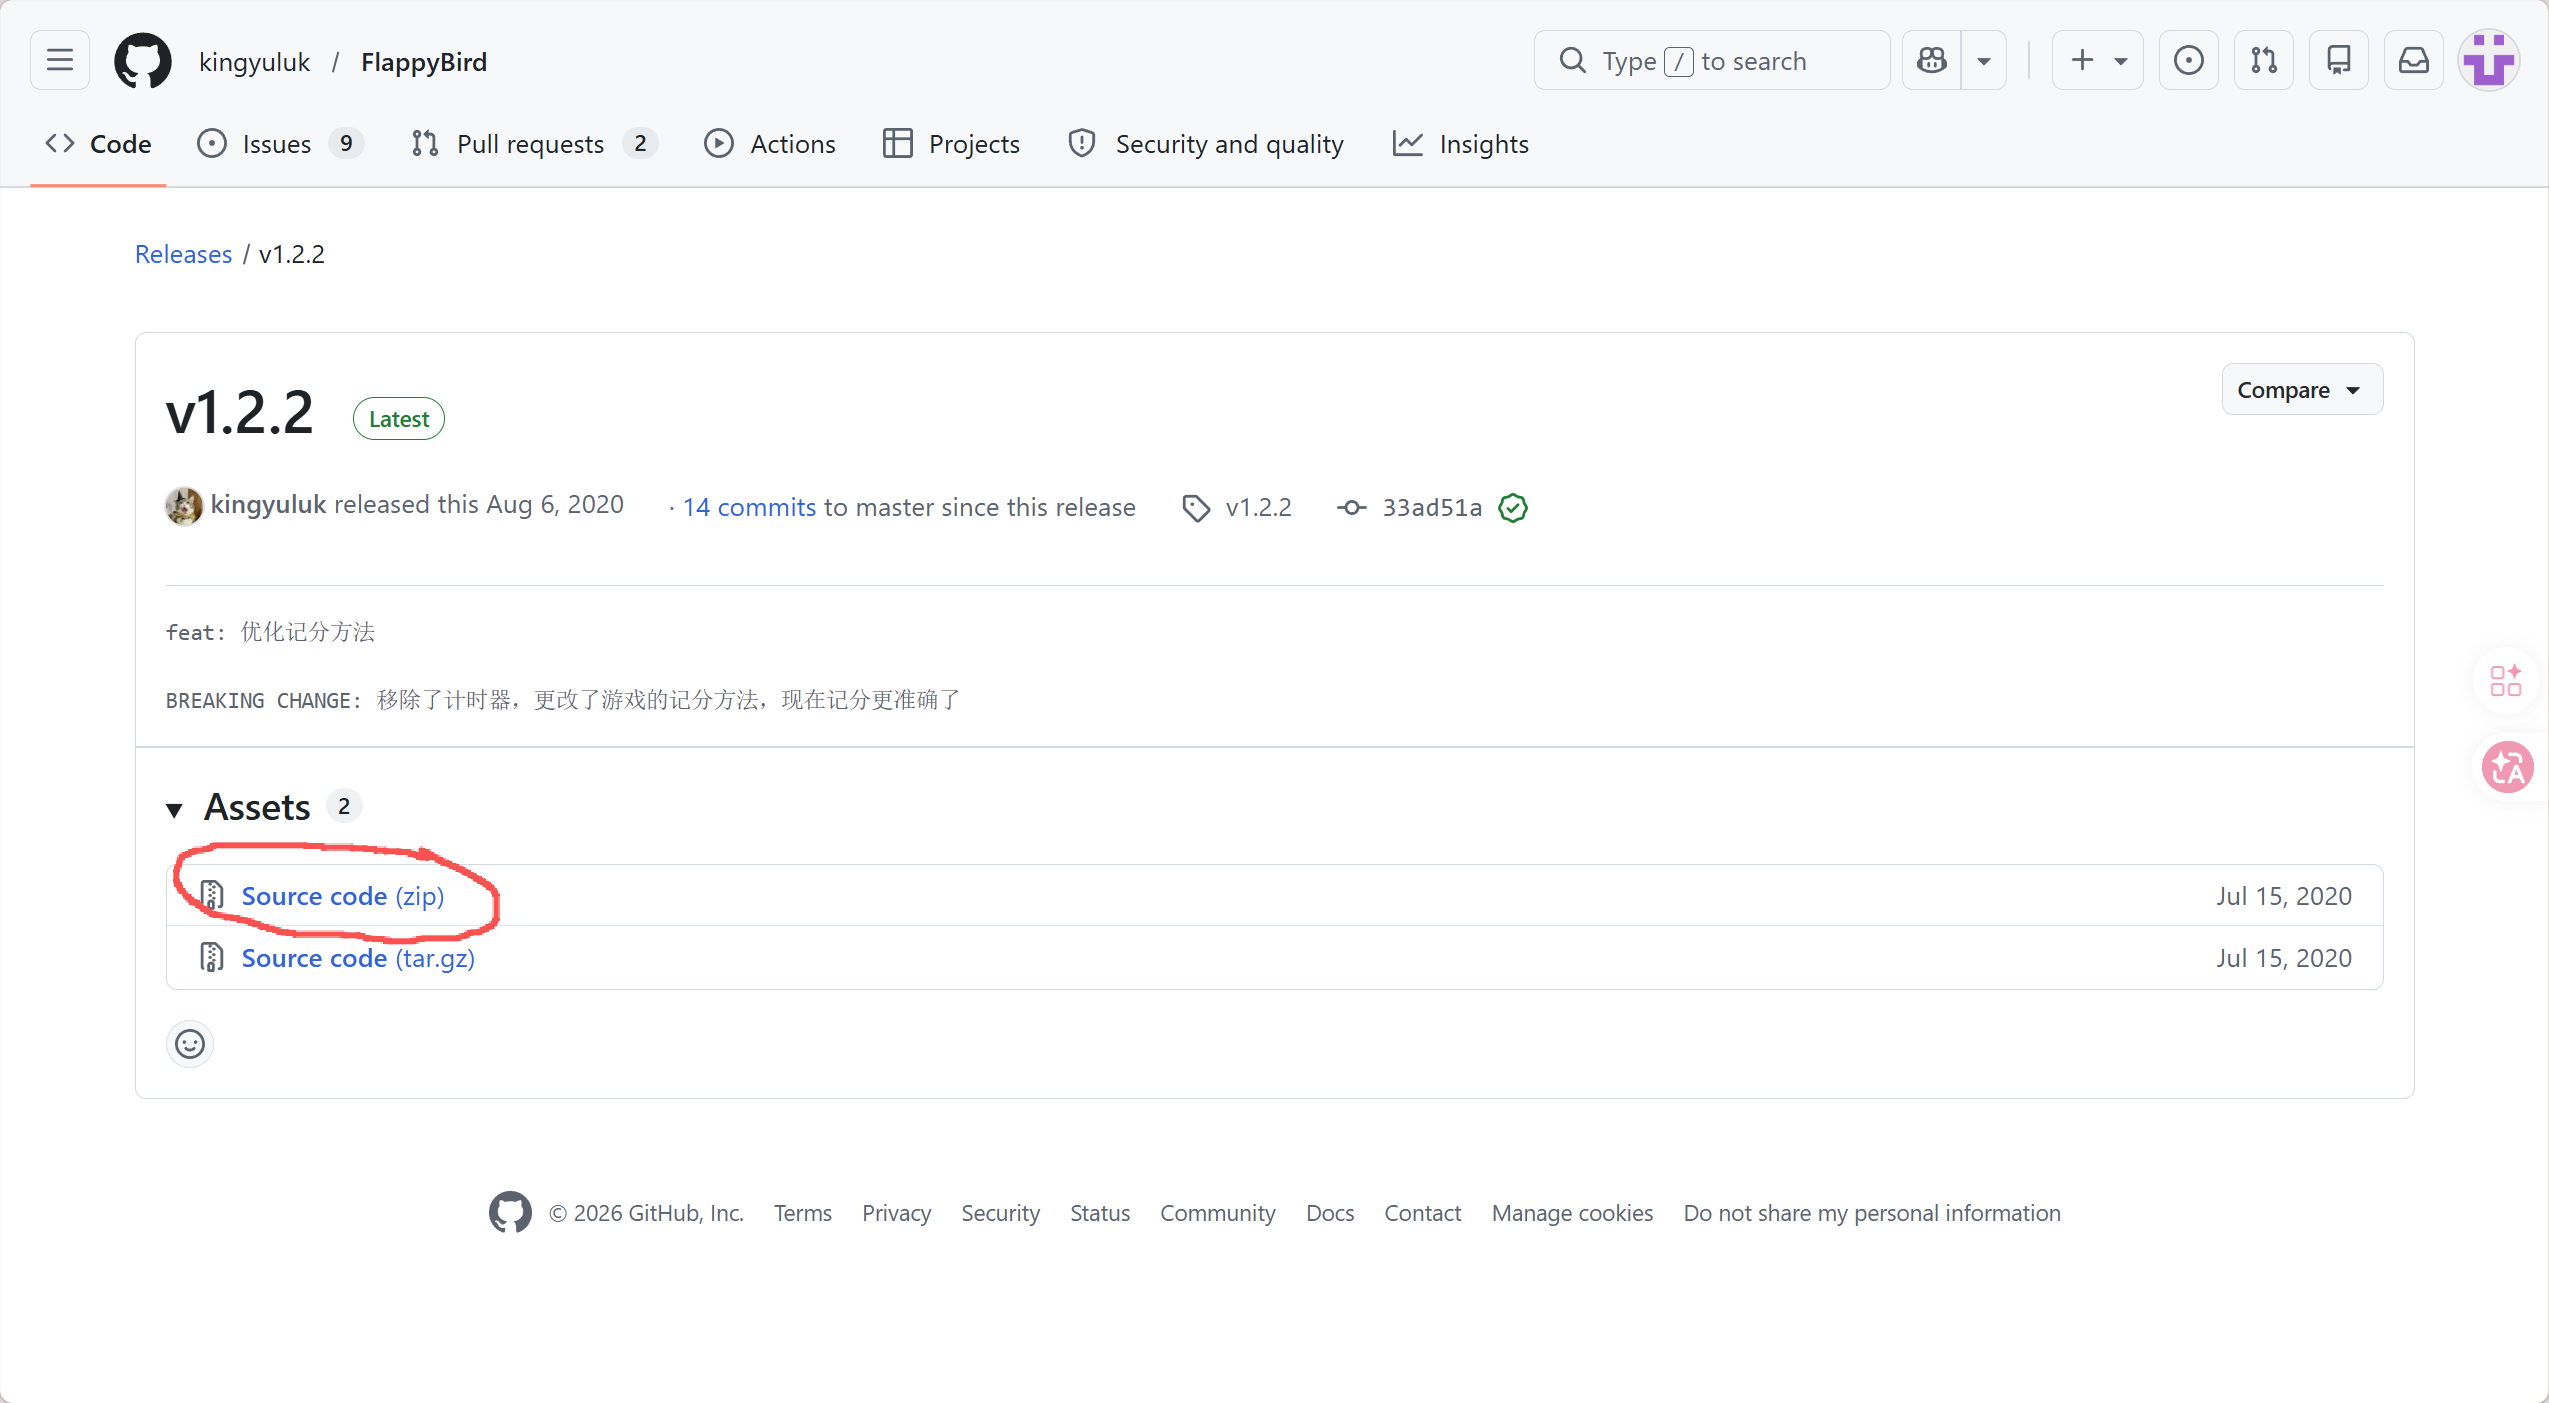Open Contact footer link
2549x1403 pixels.
[x=1422, y=1213]
